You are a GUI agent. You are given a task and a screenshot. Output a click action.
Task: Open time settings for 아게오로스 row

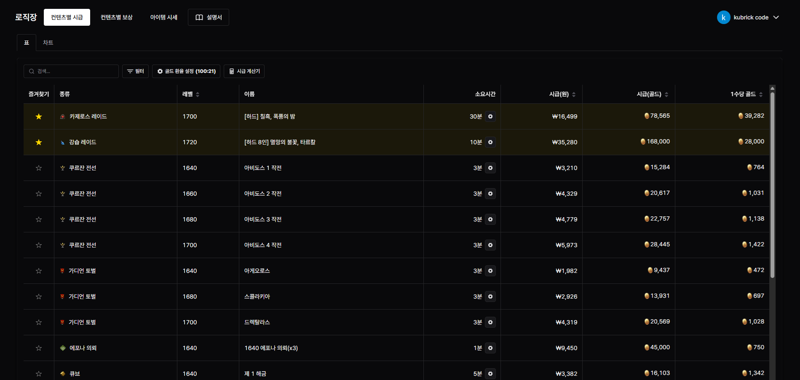(490, 271)
